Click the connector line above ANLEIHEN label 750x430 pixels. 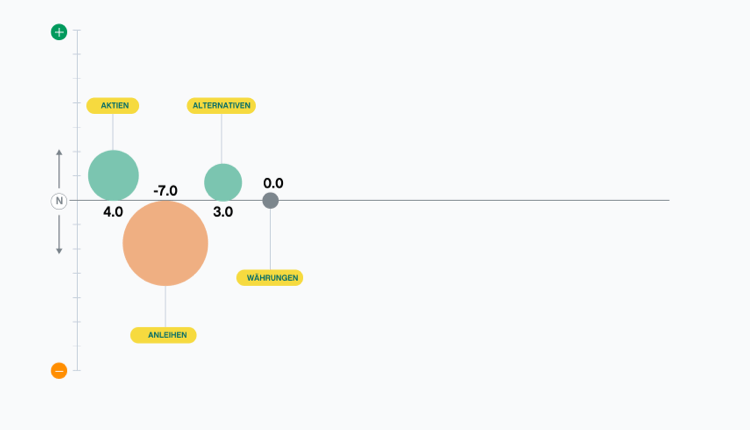[165, 307]
